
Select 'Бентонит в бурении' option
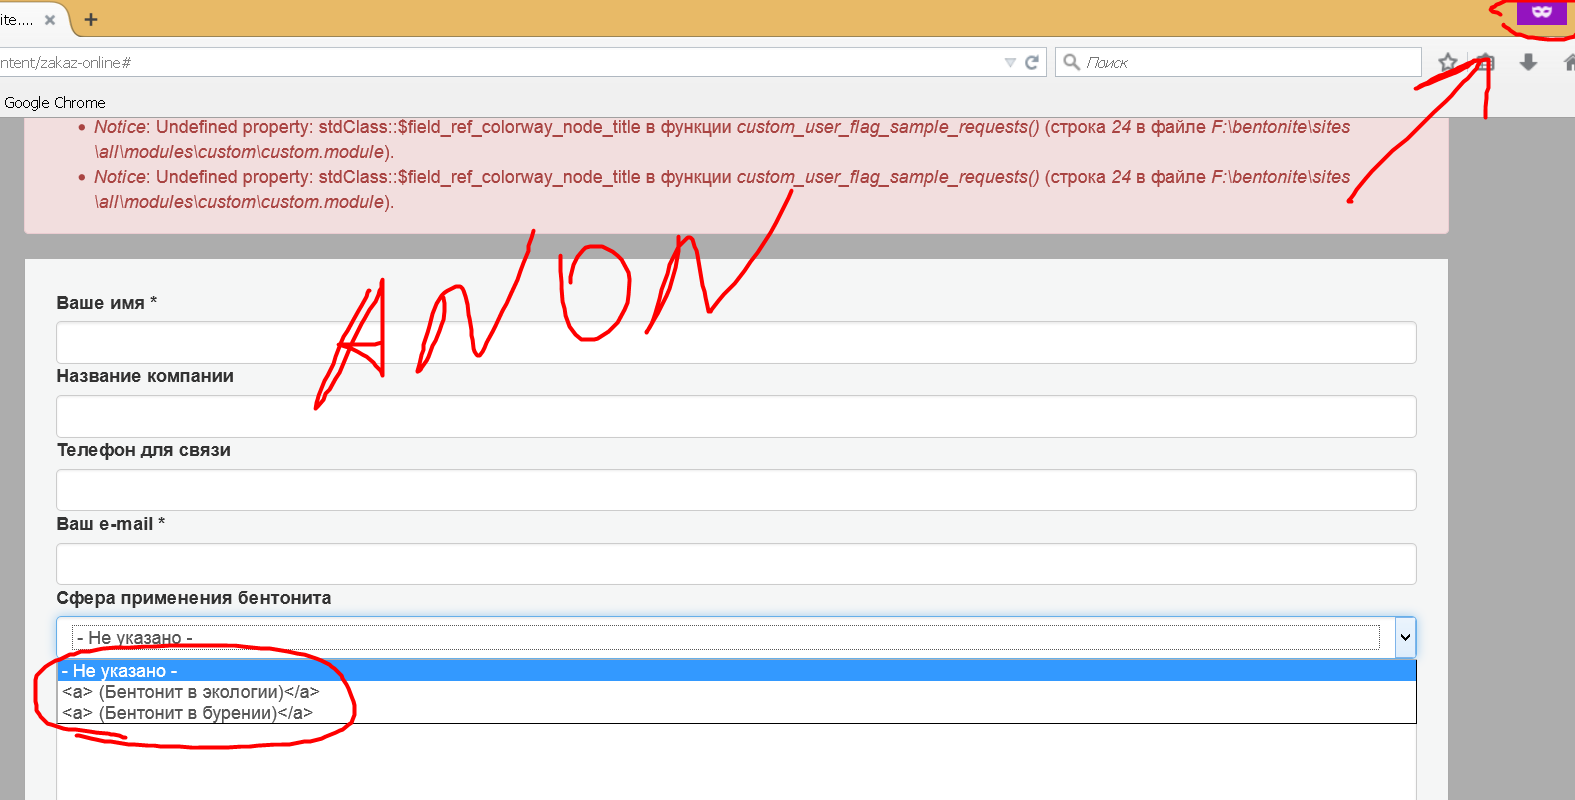pyautogui.click(x=736, y=712)
